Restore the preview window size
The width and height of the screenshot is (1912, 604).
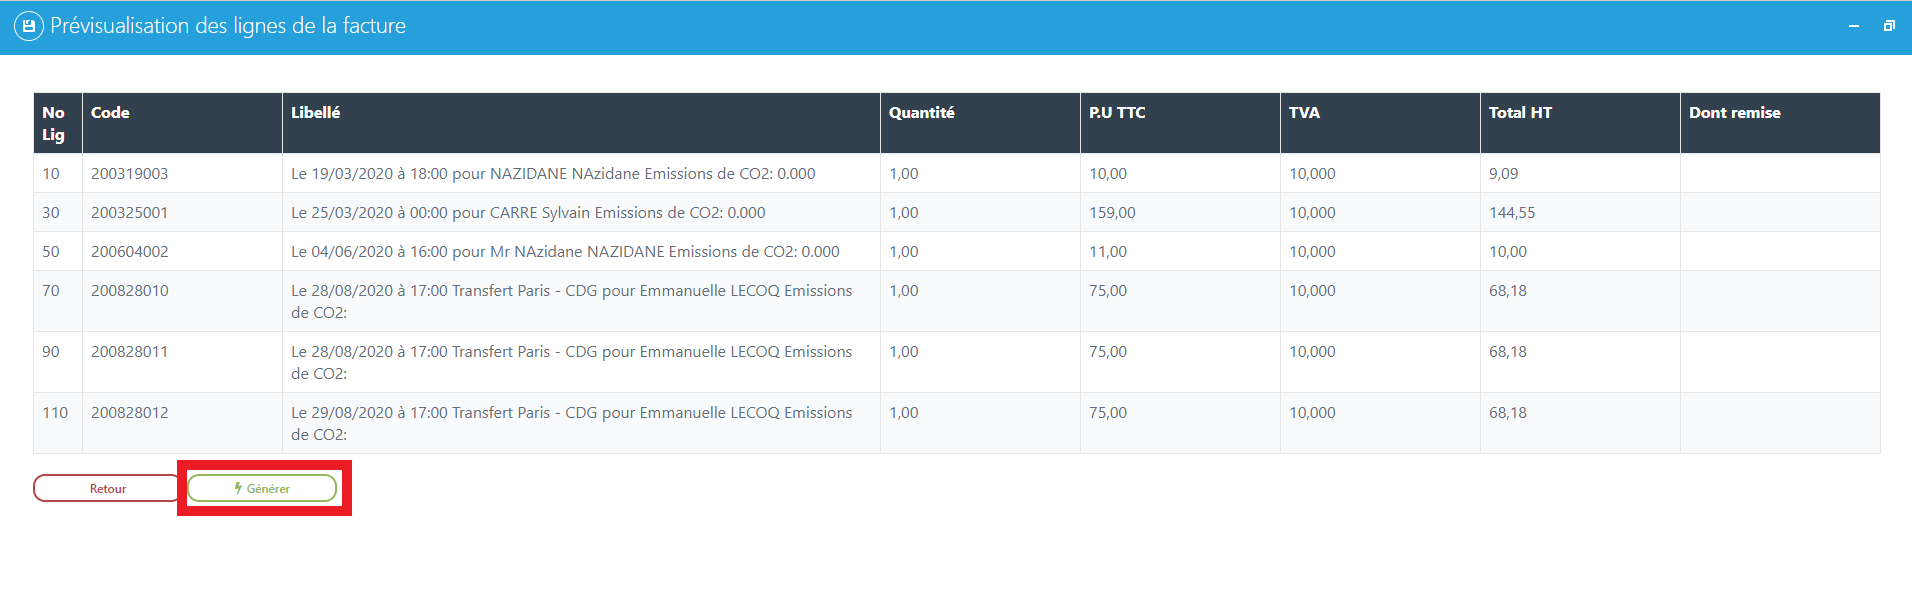point(1888,26)
